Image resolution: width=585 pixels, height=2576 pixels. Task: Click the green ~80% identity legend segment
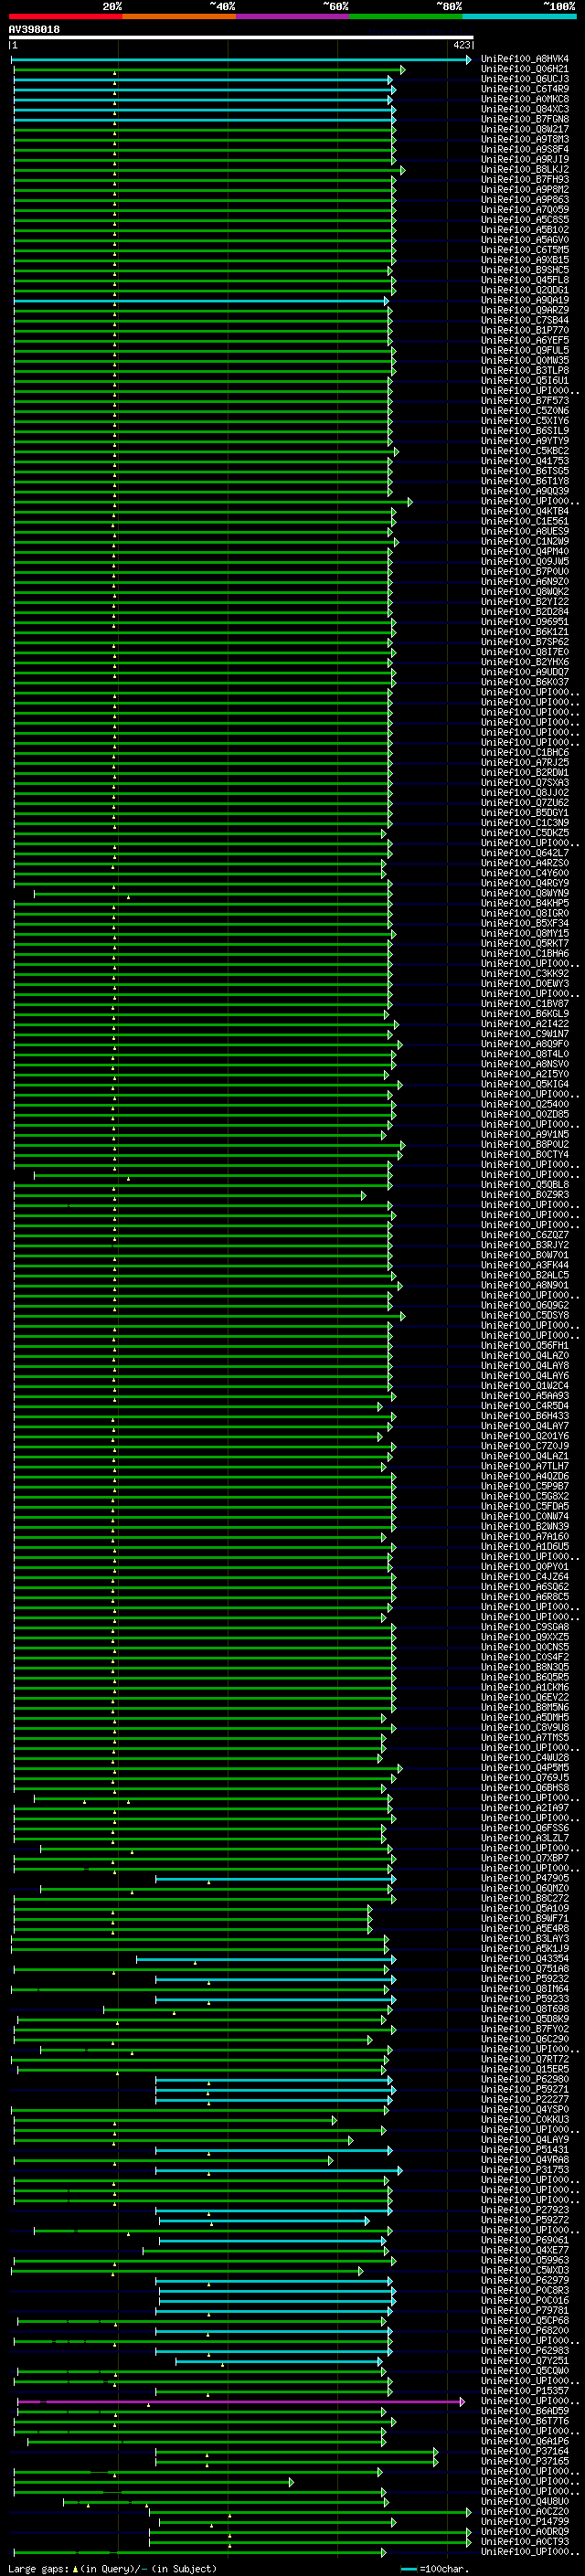tap(406, 16)
